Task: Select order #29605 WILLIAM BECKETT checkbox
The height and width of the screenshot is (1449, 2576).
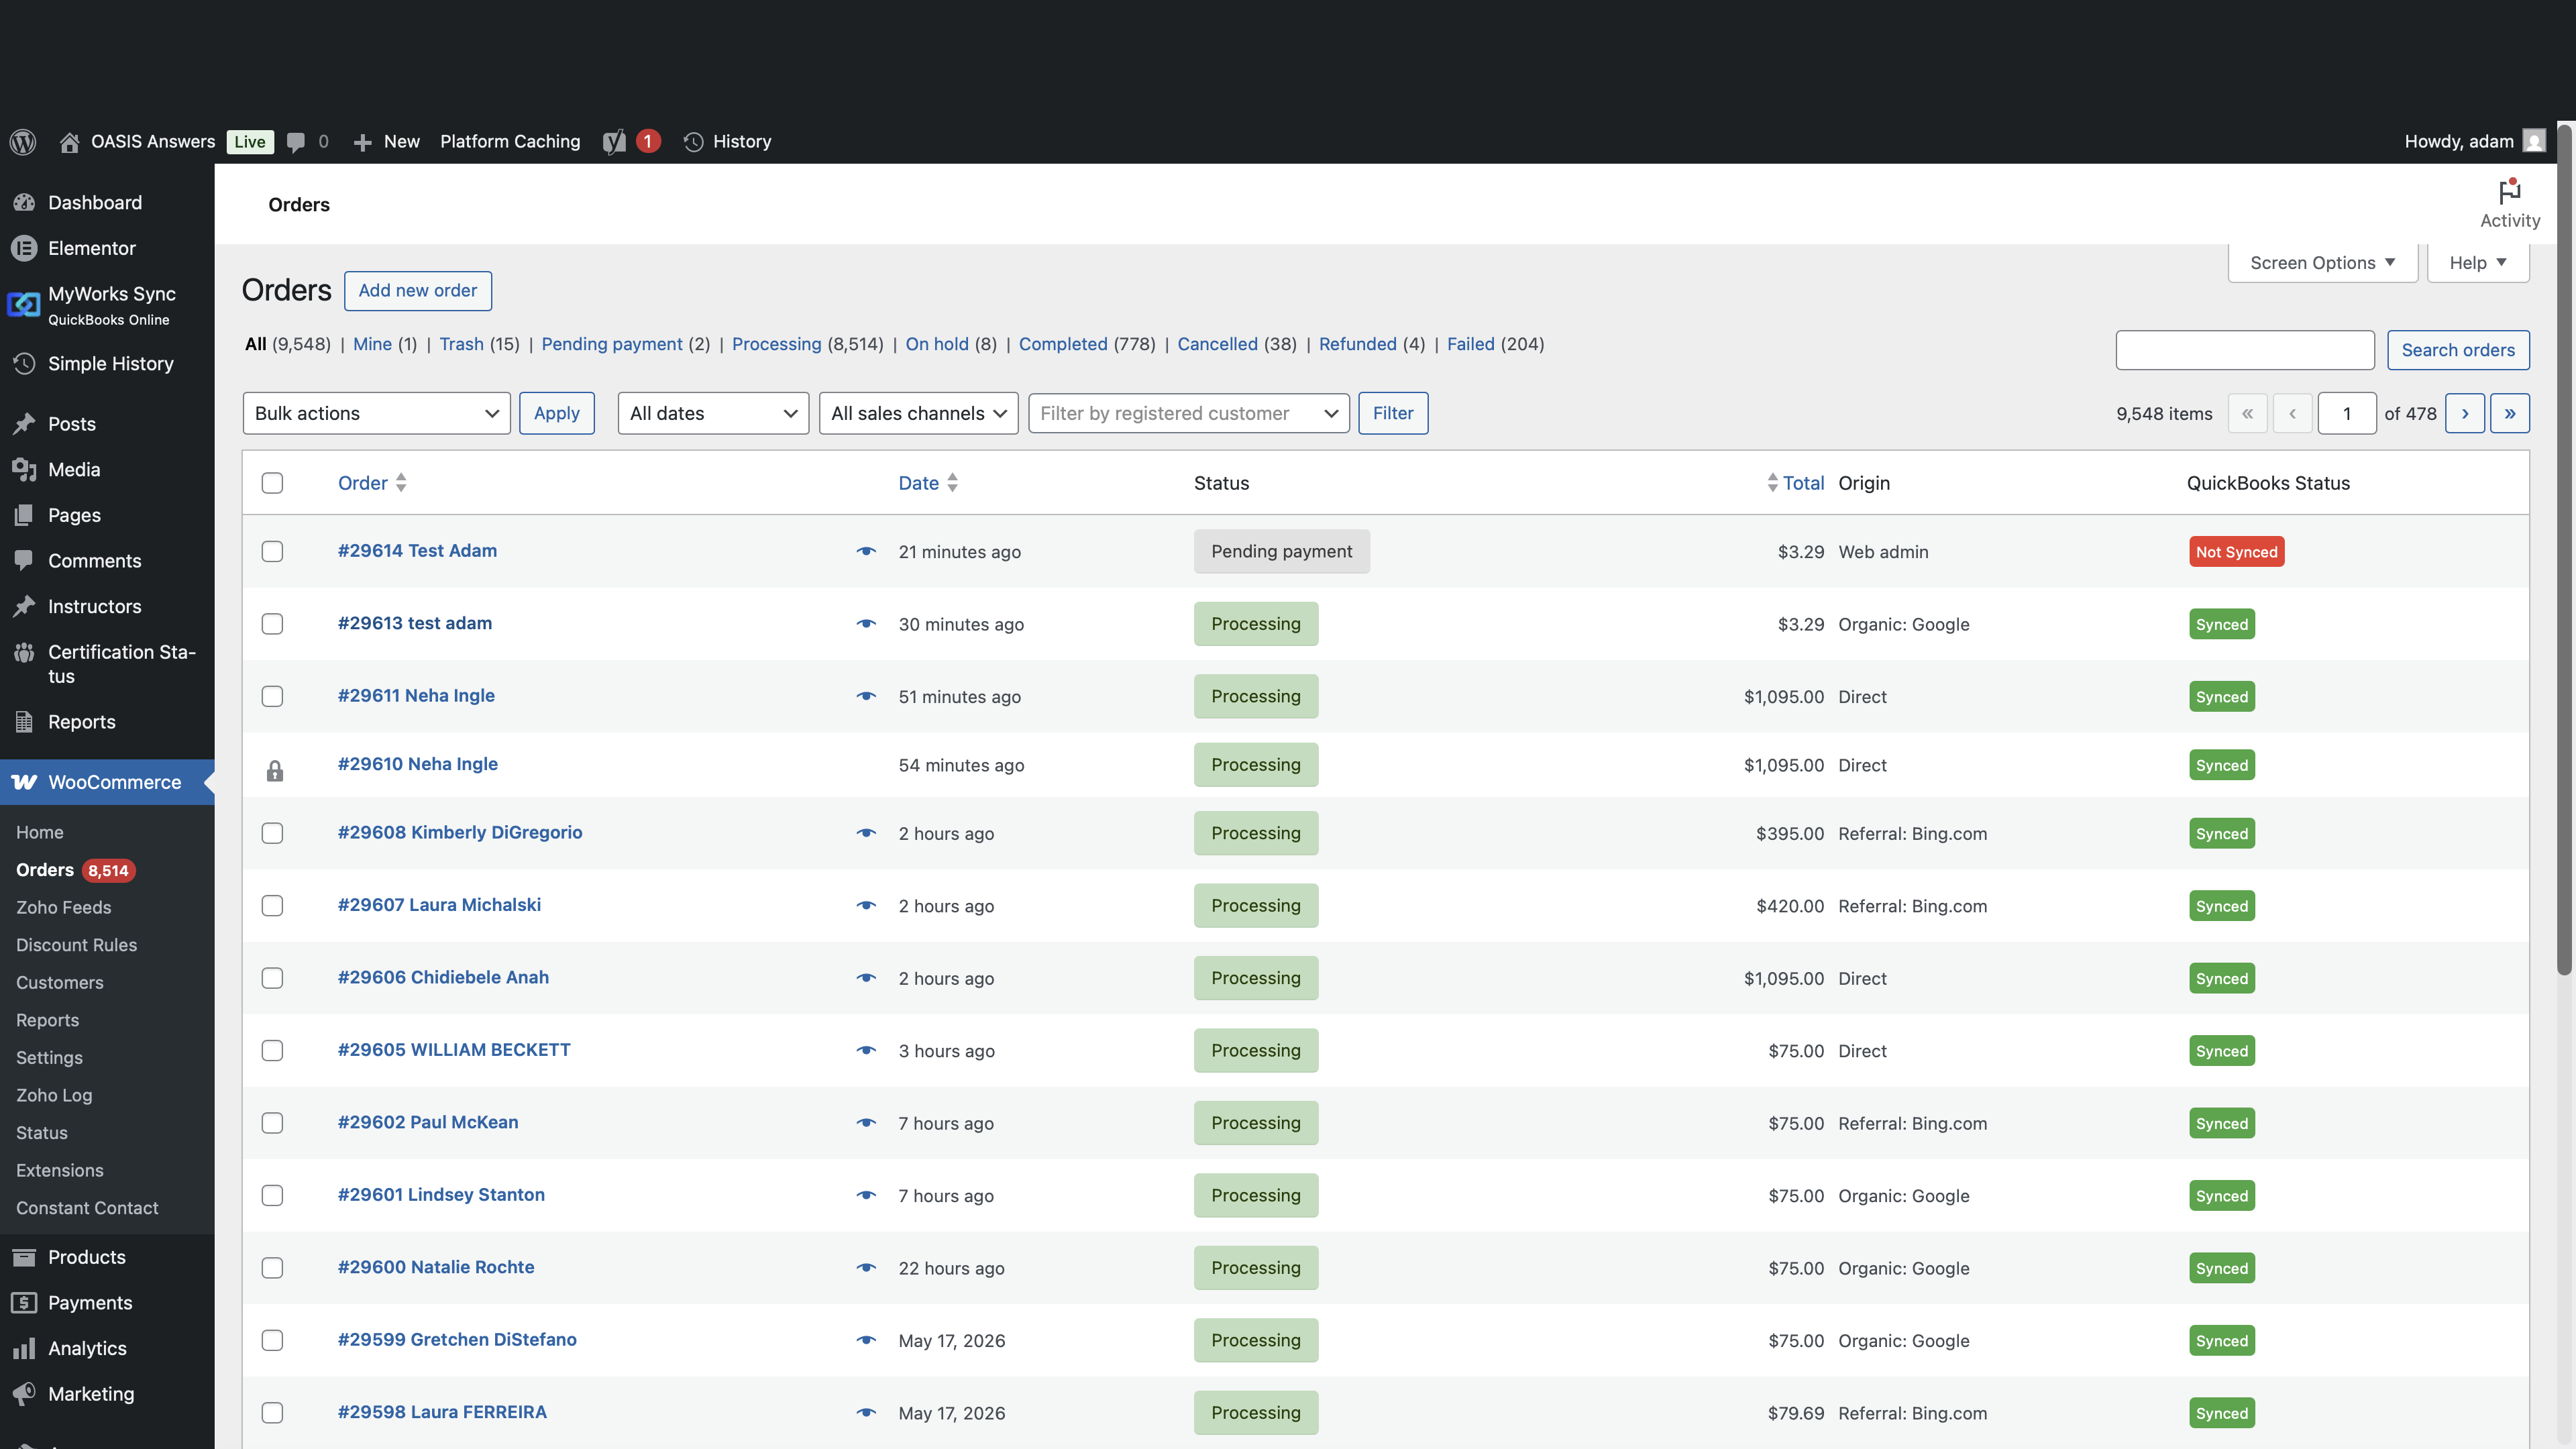Action: [272, 1050]
